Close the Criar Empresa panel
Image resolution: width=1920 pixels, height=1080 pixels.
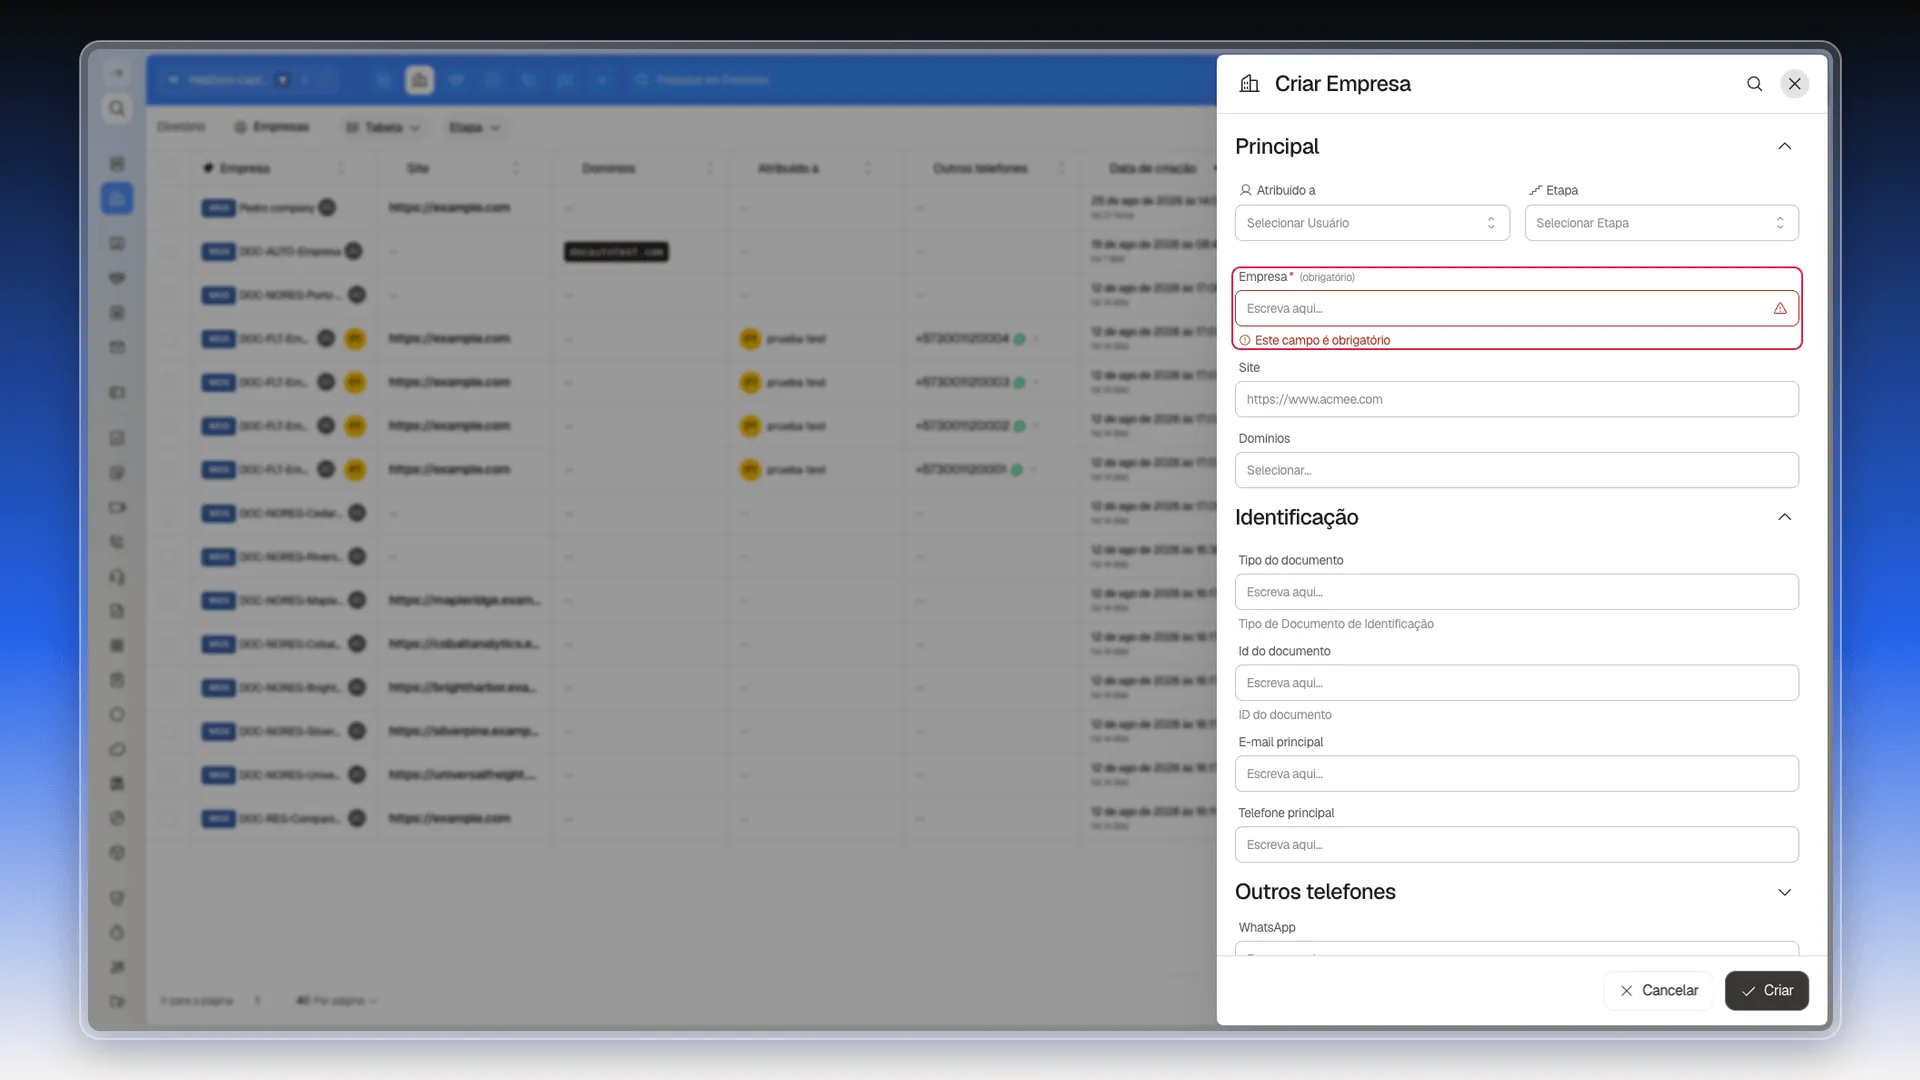point(1794,84)
